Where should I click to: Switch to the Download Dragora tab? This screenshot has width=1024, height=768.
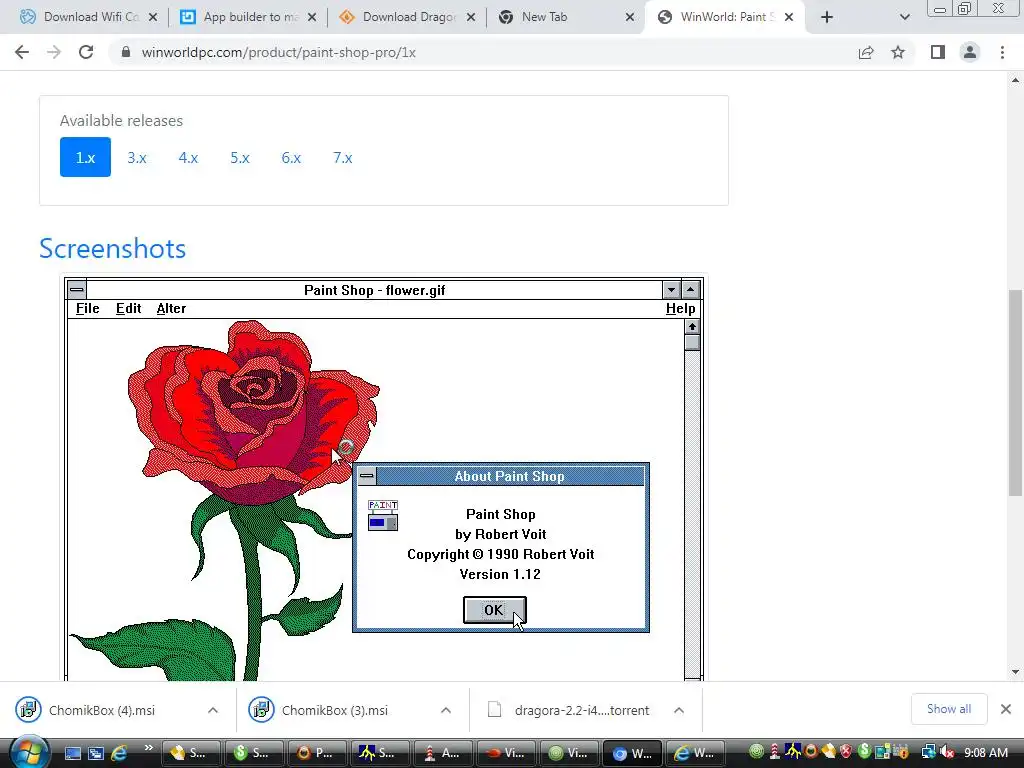407,17
